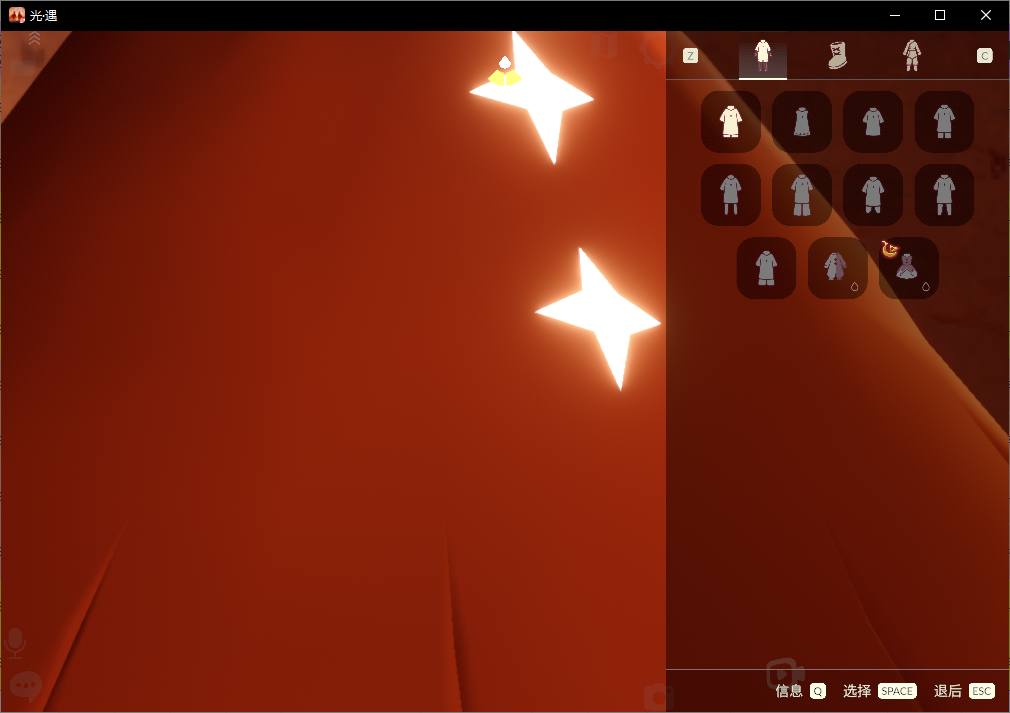Click the 选择 select label
This screenshot has height=713, width=1010.
[857, 691]
